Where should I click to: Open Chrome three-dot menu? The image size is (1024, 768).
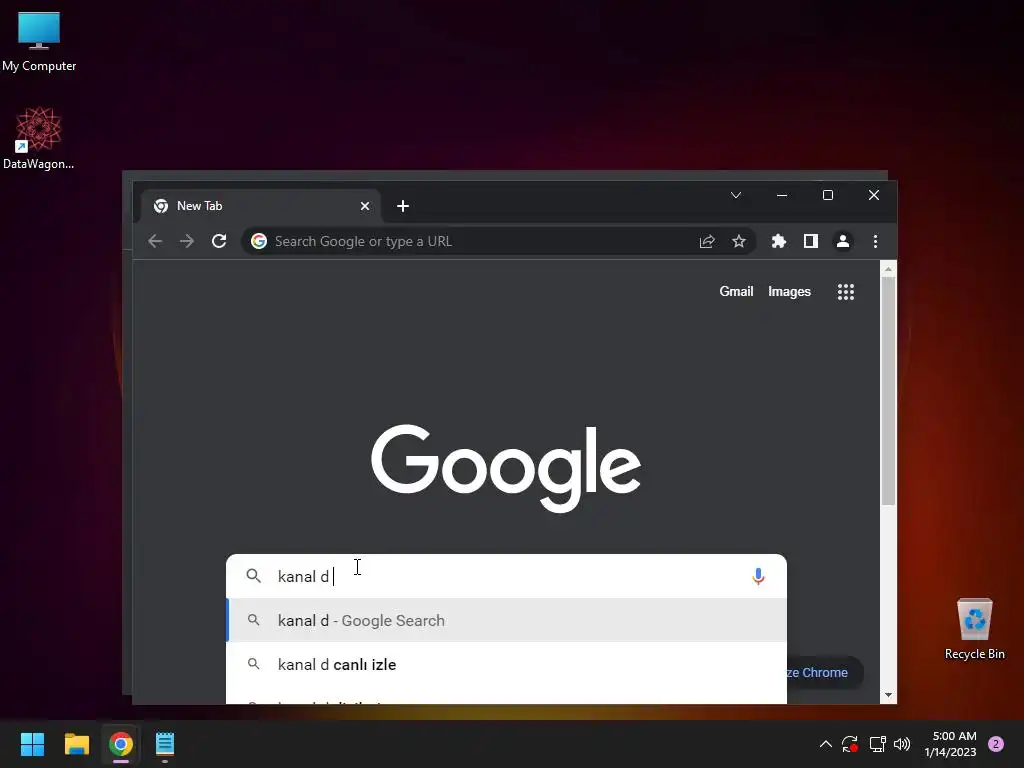pyautogui.click(x=875, y=241)
